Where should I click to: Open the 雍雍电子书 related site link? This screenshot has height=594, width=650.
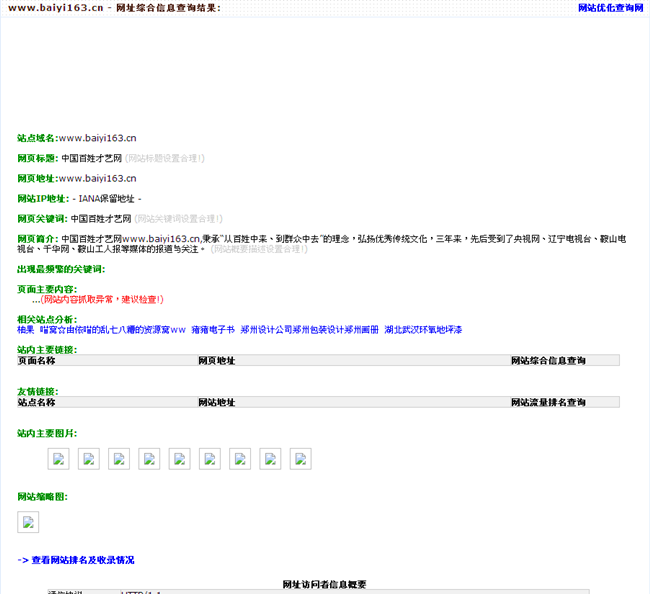[213, 329]
